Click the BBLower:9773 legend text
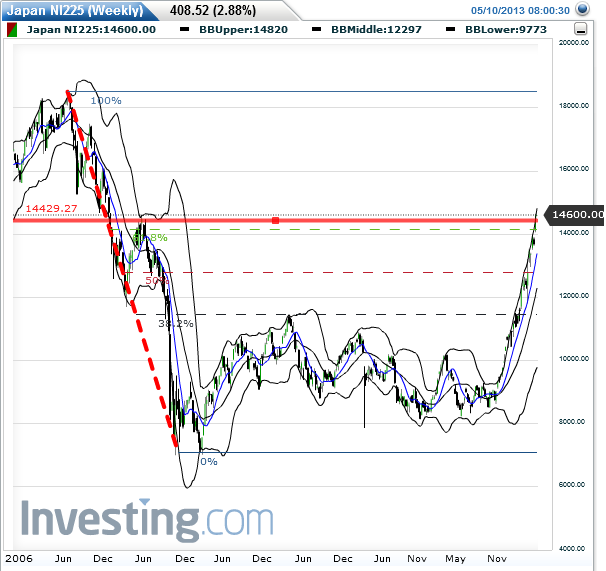 506,30
